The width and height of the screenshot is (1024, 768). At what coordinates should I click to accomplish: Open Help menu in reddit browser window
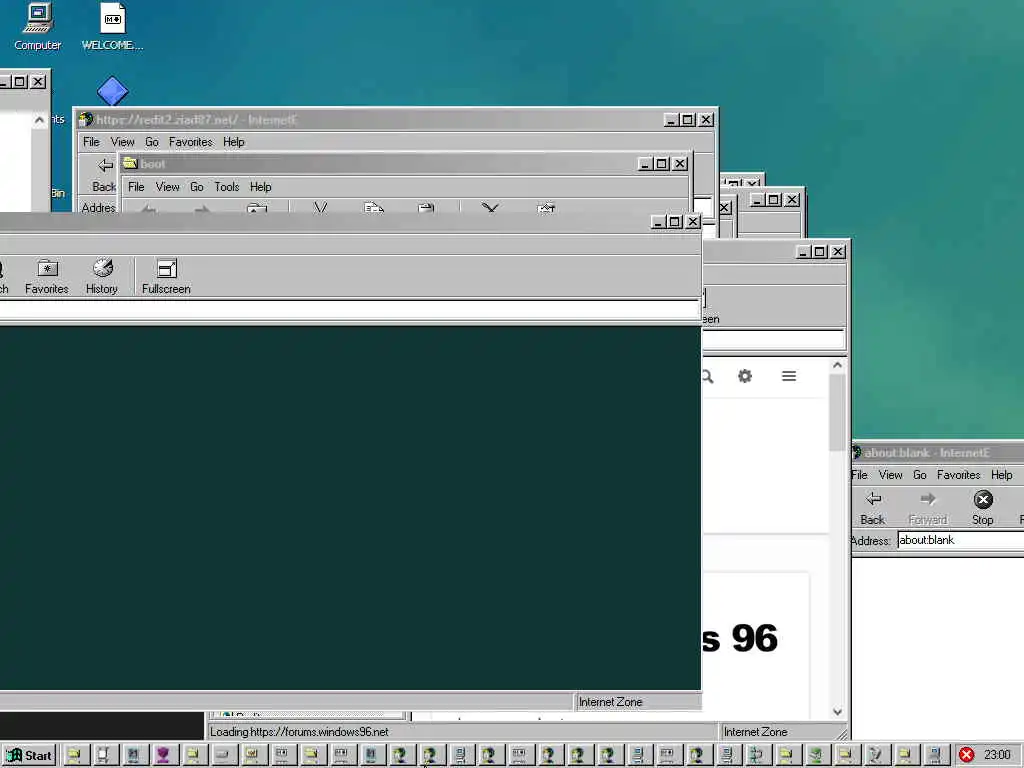(x=233, y=142)
